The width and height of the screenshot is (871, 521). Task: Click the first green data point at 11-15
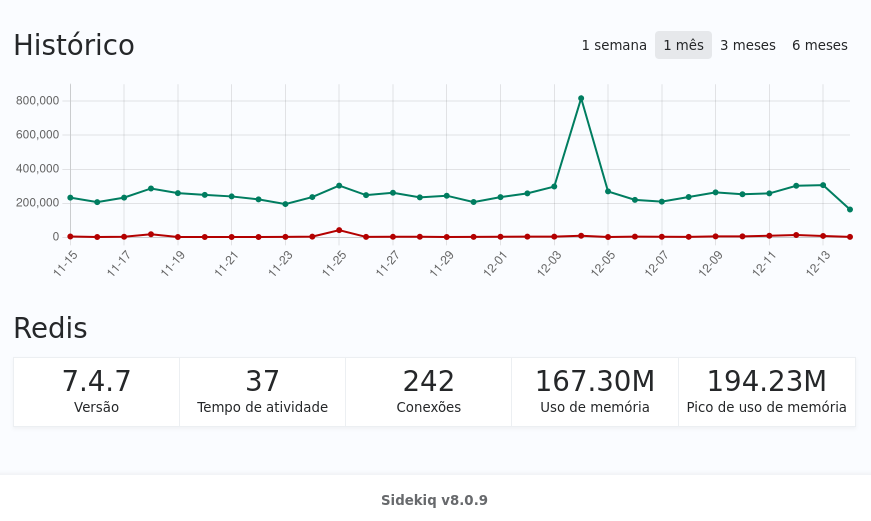(x=70, y=198)
